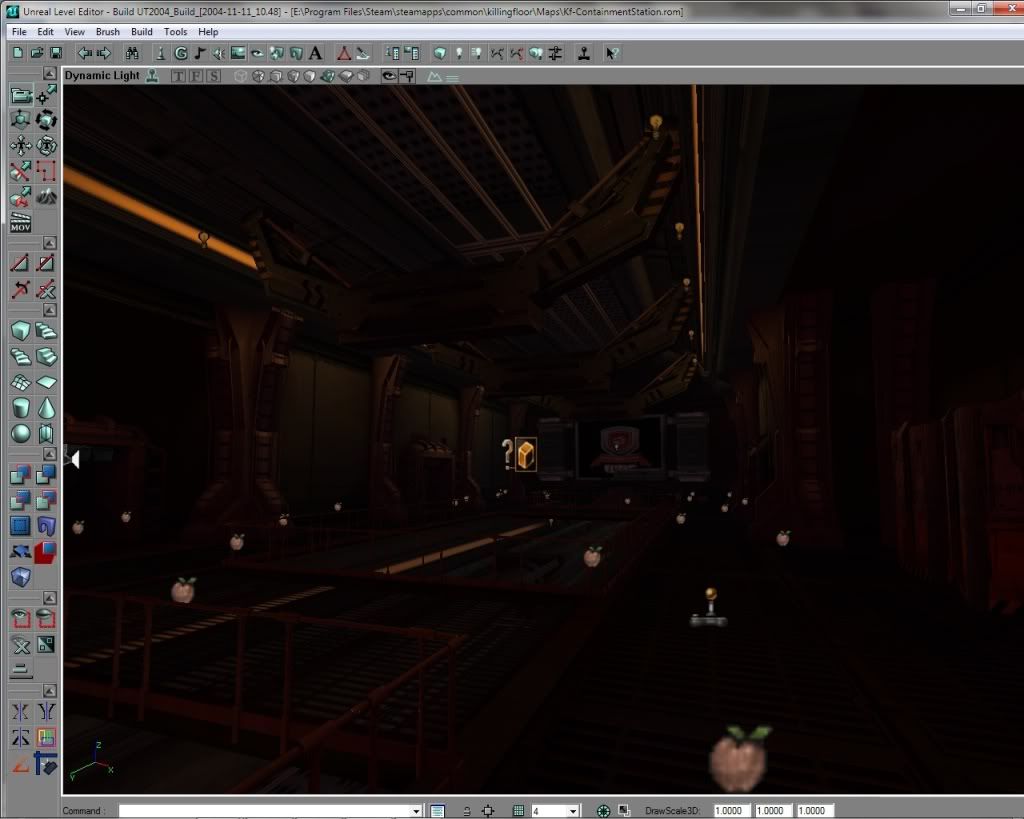The width and height of the screenshot is (1024, 819).
Task: Open the Build menu
Action: click(142, 32)
